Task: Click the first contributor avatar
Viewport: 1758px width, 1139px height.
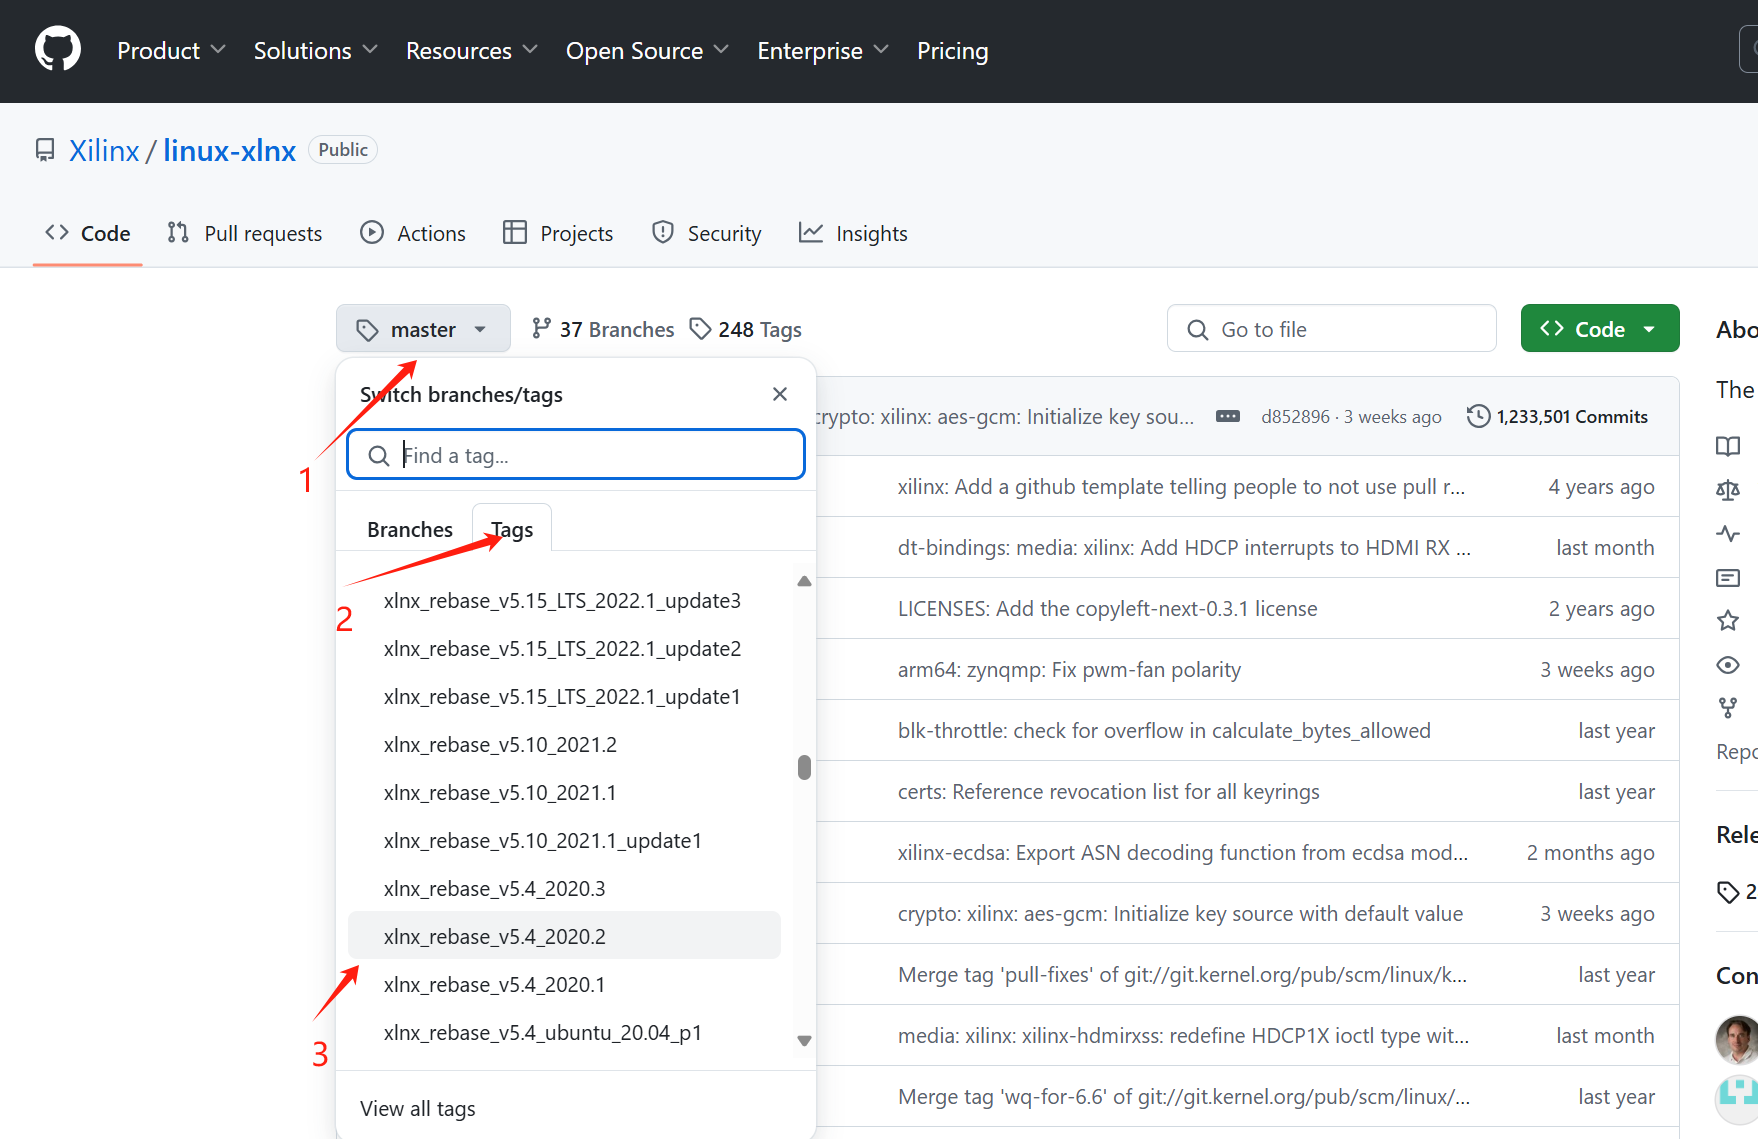Action: (1737, 1039)
